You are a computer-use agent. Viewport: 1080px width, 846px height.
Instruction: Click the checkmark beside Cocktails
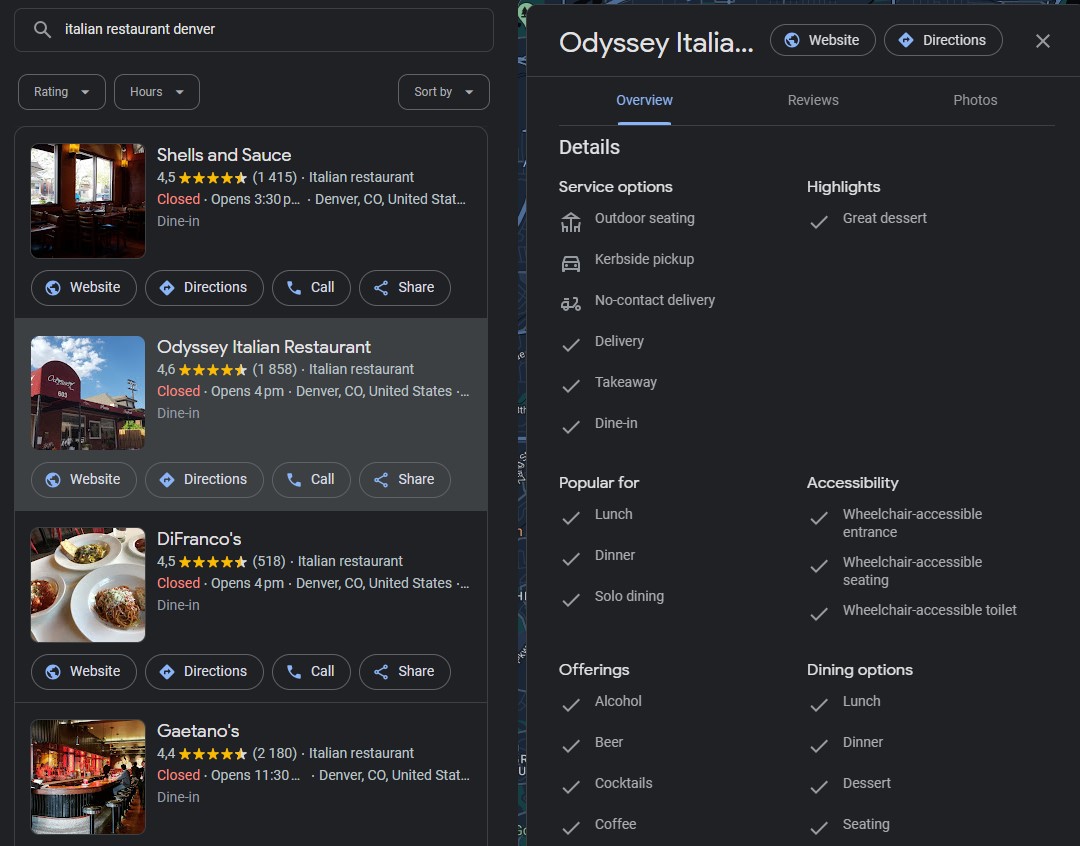(x=571, y=787)
